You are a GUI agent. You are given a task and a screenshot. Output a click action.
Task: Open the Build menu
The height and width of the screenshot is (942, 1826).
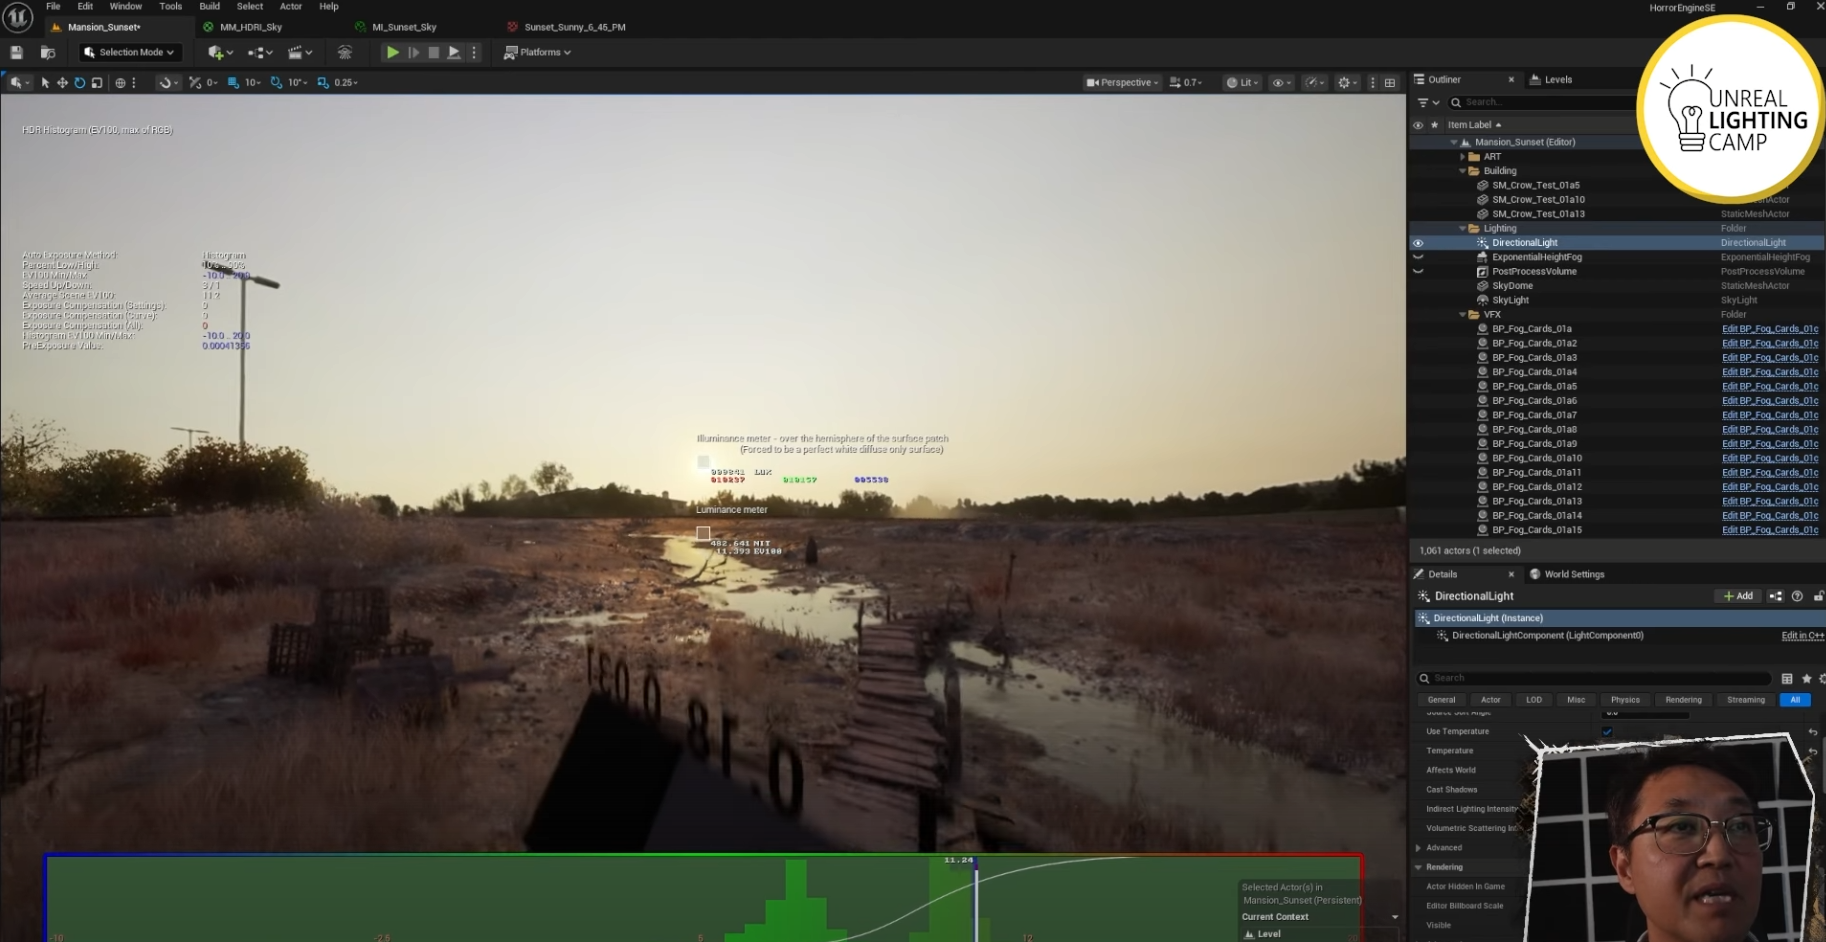209,6
